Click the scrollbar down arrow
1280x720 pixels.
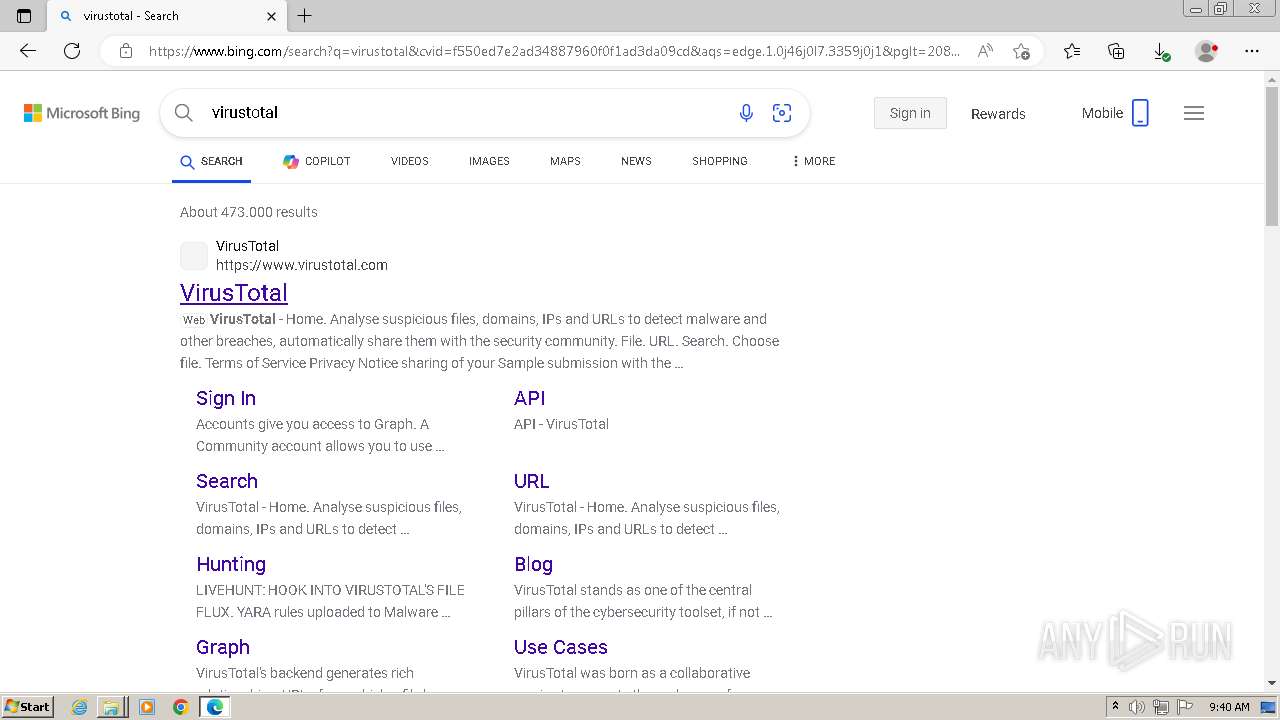(x=1272, y=683)
